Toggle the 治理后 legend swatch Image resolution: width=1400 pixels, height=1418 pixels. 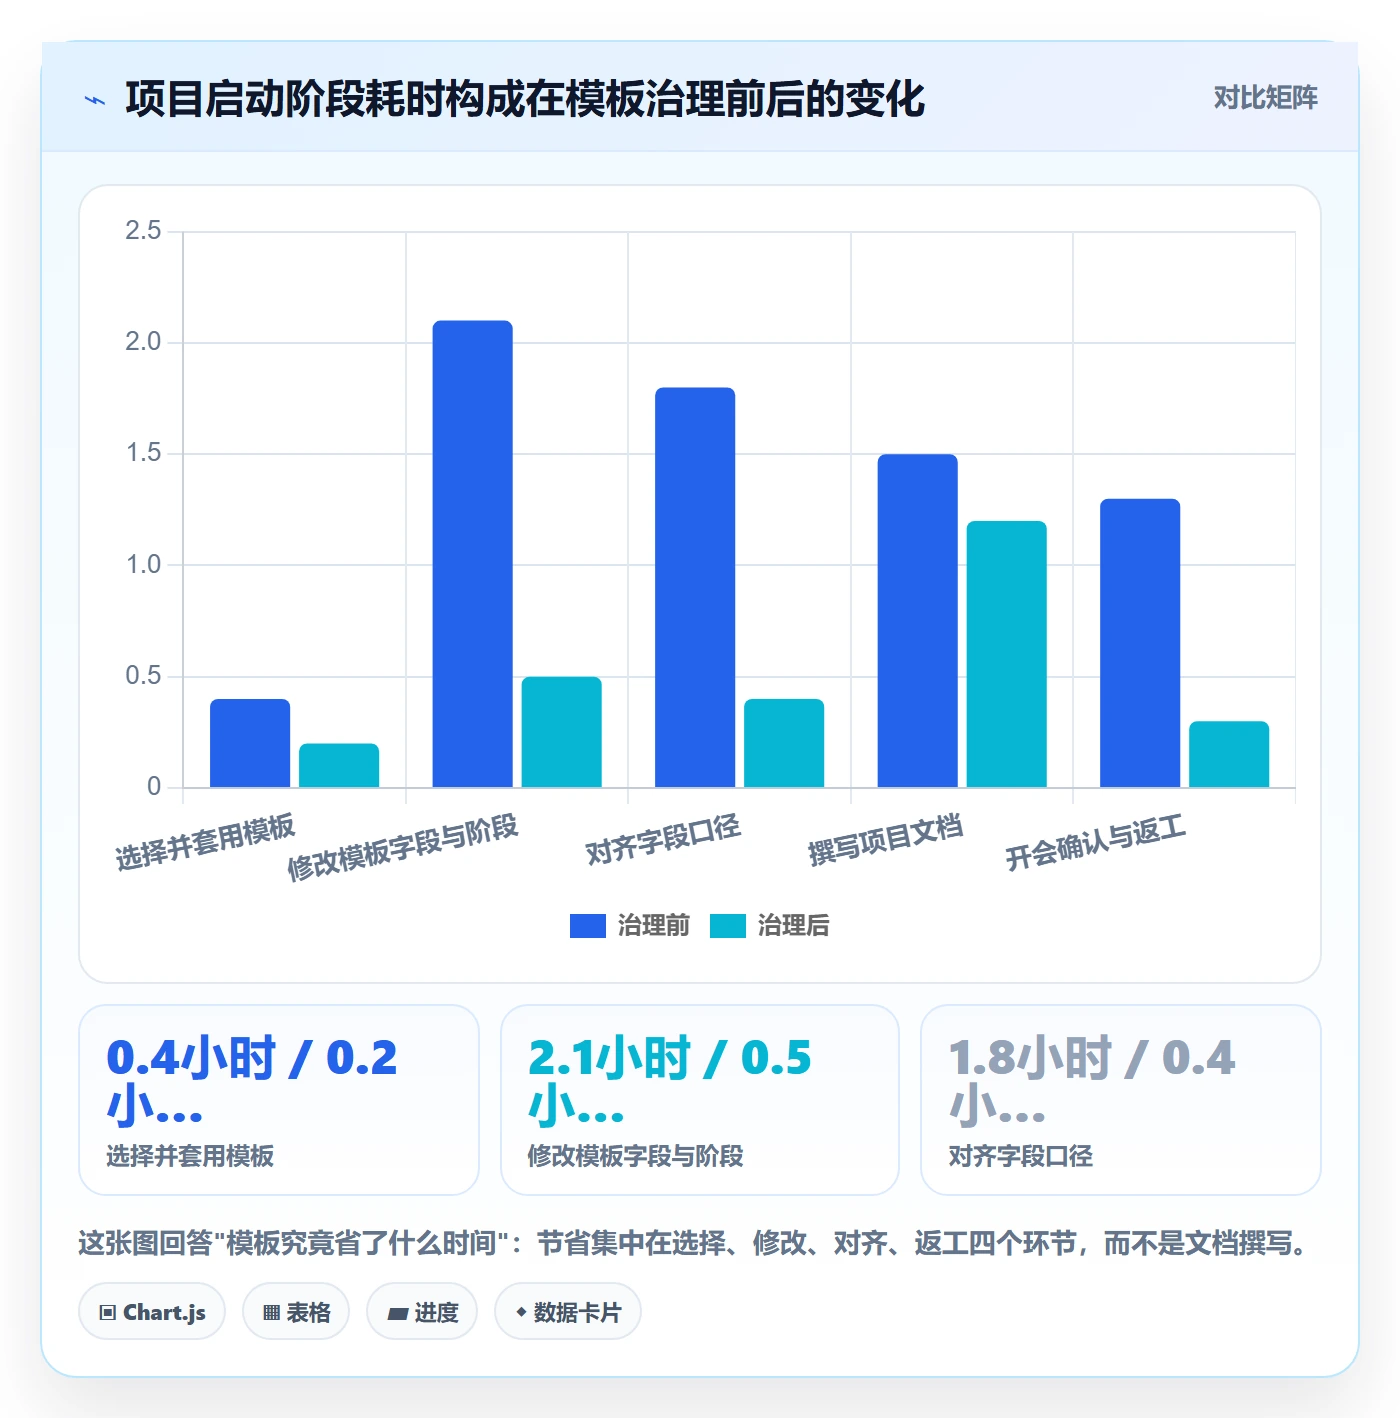pos(728,926)
